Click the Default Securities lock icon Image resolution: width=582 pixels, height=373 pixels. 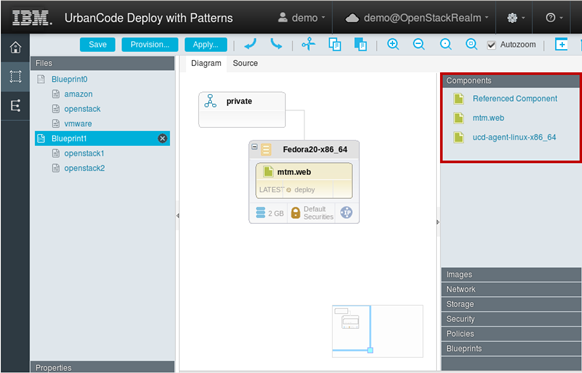295,213
